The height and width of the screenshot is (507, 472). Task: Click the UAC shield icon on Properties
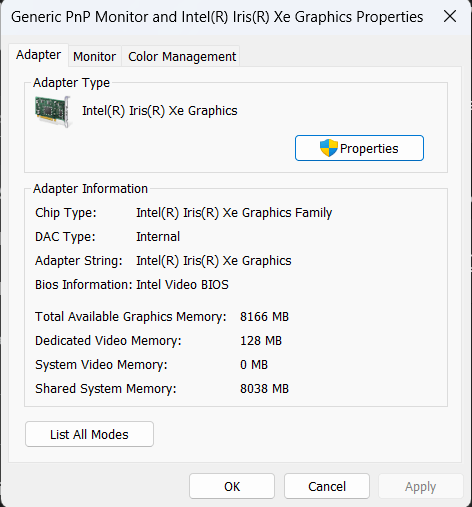[x=329, y=148]
